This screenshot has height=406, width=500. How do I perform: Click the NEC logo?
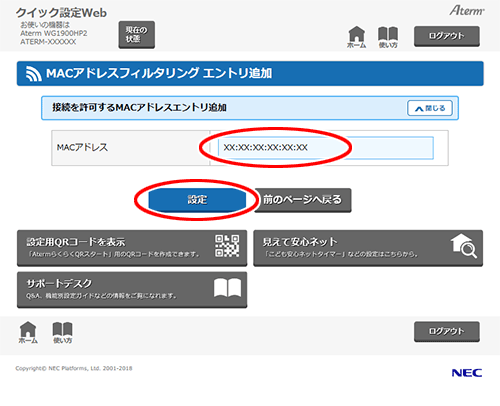tap(467, 373)
